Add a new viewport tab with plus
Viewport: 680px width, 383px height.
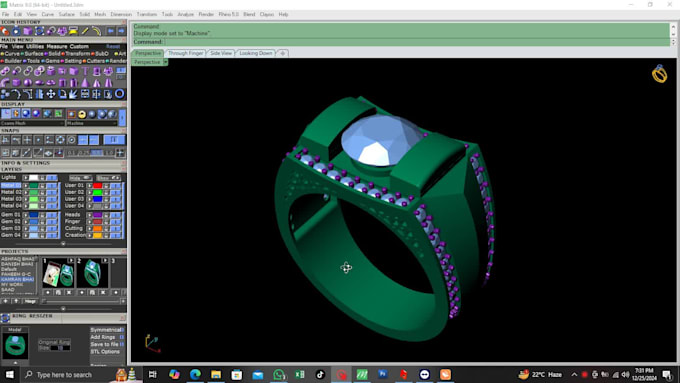282,53
